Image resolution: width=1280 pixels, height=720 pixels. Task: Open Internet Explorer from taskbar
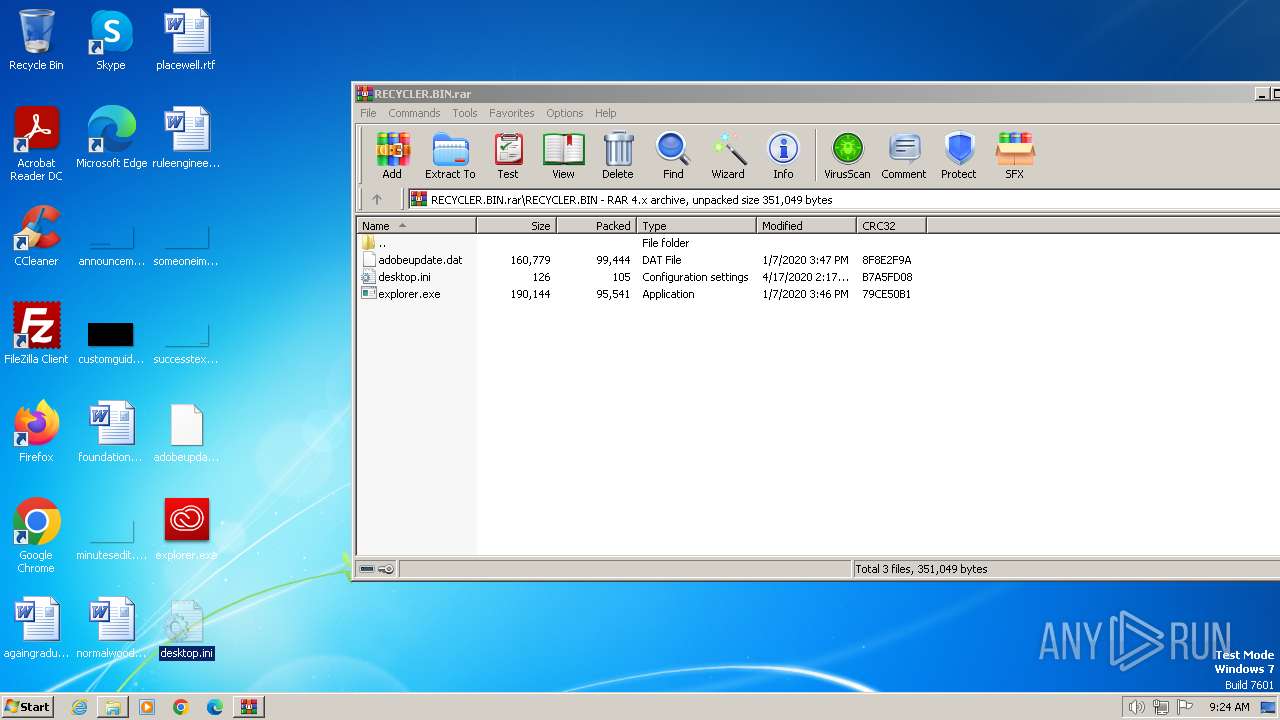[x=79, y=707]
